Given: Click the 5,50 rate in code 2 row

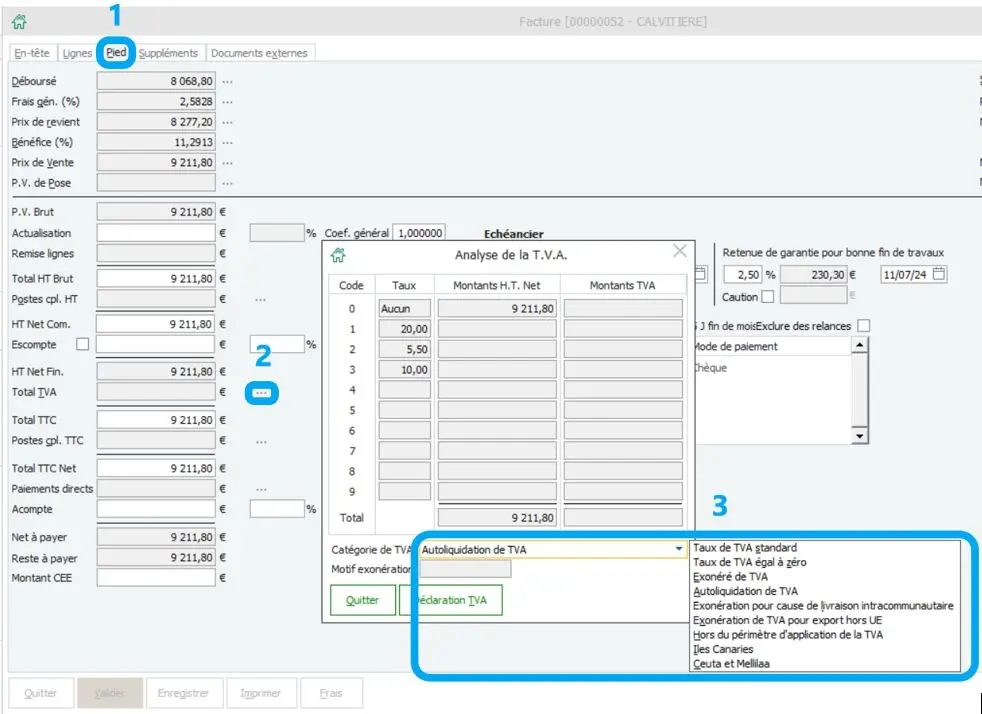Looking at the screenshot, I should click(x=405, y=349).
